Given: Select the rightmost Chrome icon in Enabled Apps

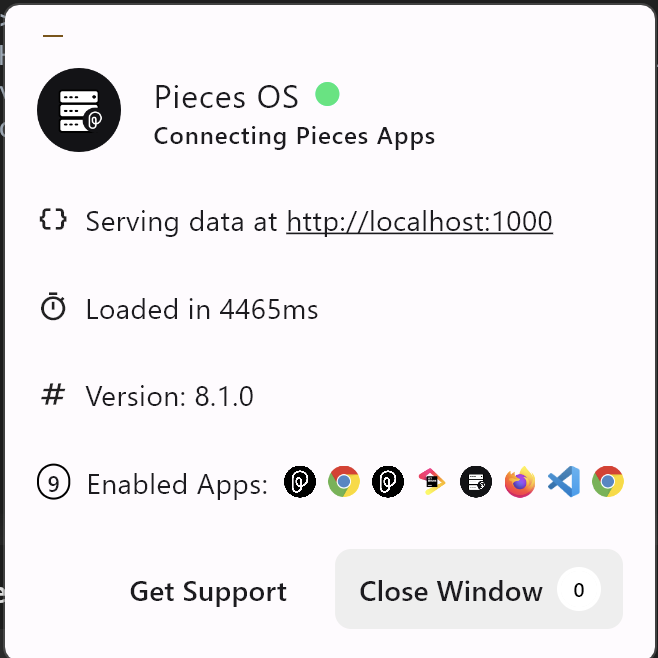Looking at the screenshot, I should point(608,482).
